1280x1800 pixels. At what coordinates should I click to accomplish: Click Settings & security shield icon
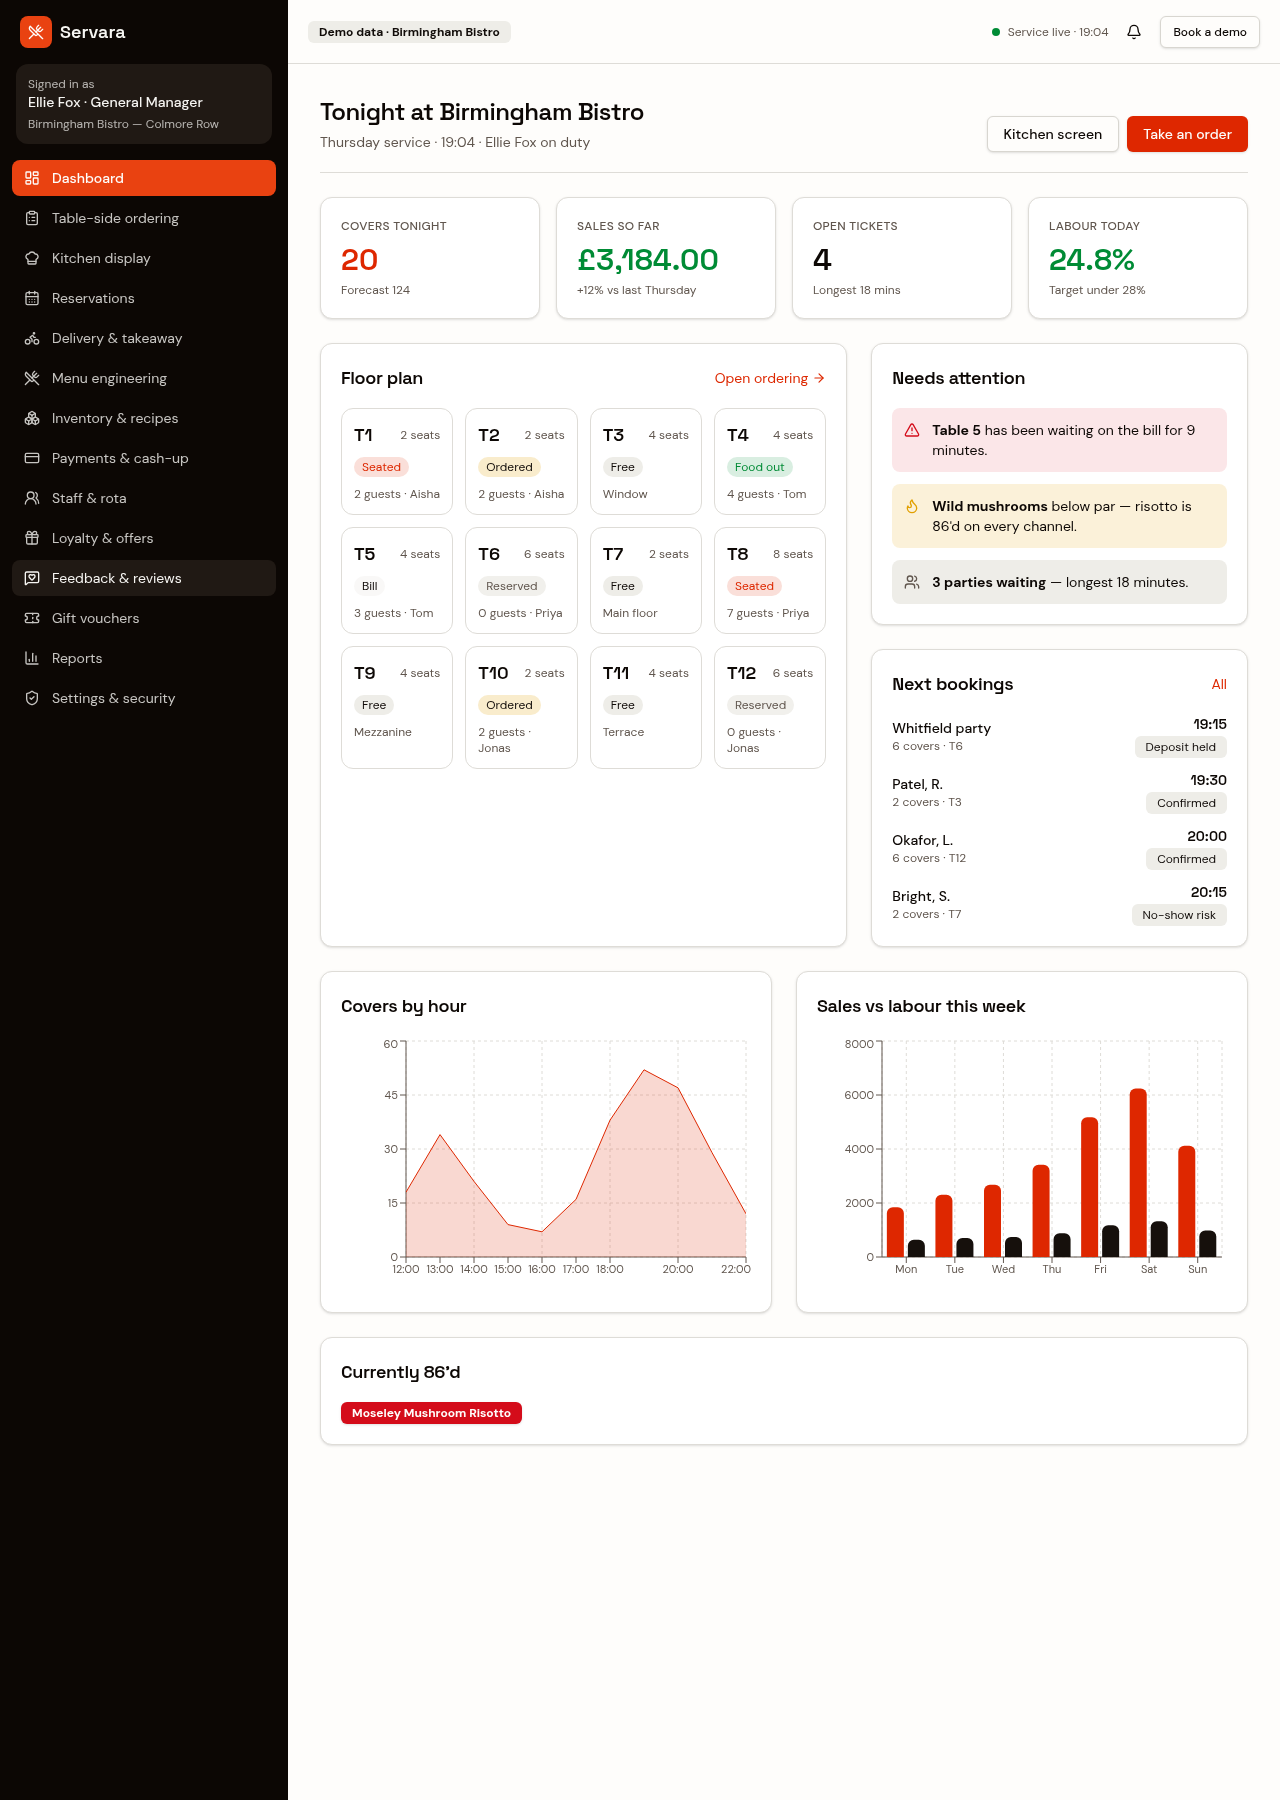32,698
